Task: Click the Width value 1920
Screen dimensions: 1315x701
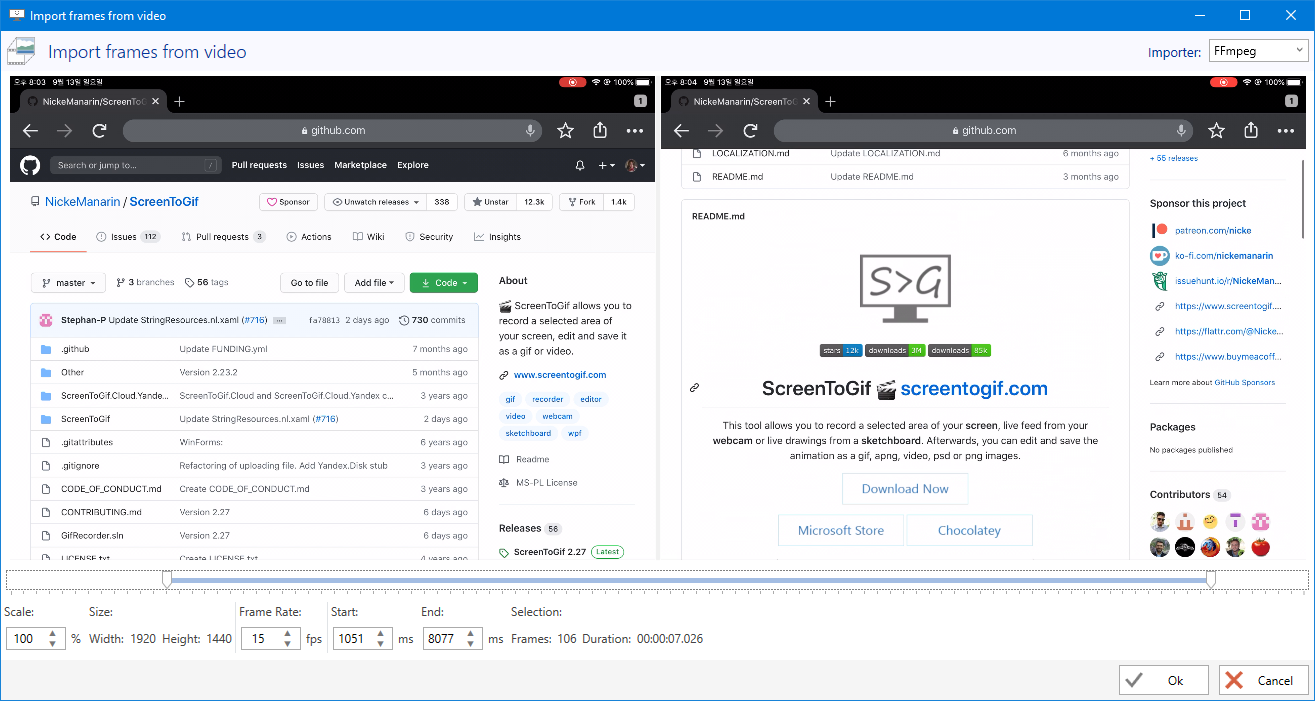Action: (x=143, y=638)
